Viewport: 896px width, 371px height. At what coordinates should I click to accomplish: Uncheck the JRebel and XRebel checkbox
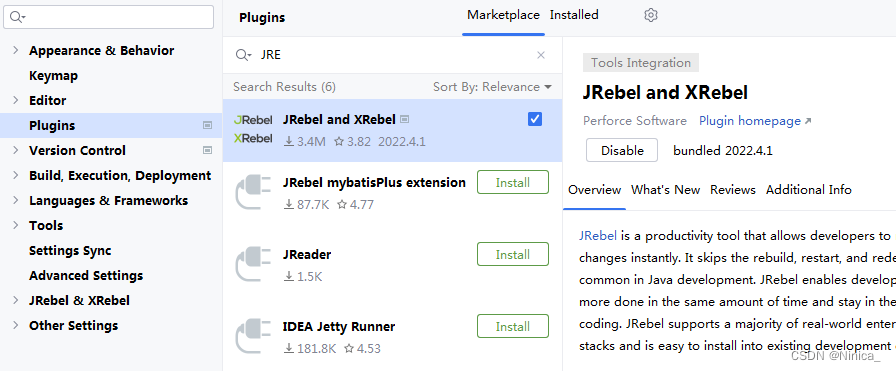pos(535,119)
